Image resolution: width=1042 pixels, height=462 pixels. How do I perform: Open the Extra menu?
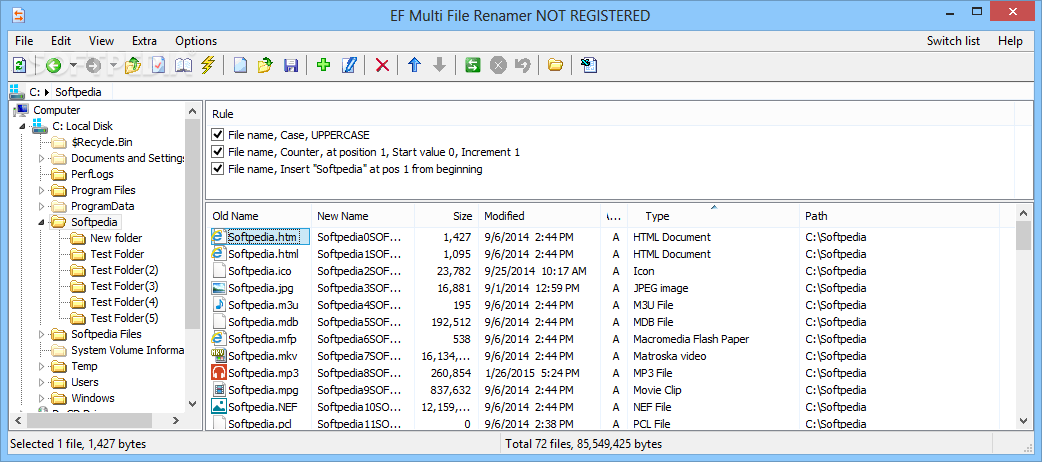(144, 41)
